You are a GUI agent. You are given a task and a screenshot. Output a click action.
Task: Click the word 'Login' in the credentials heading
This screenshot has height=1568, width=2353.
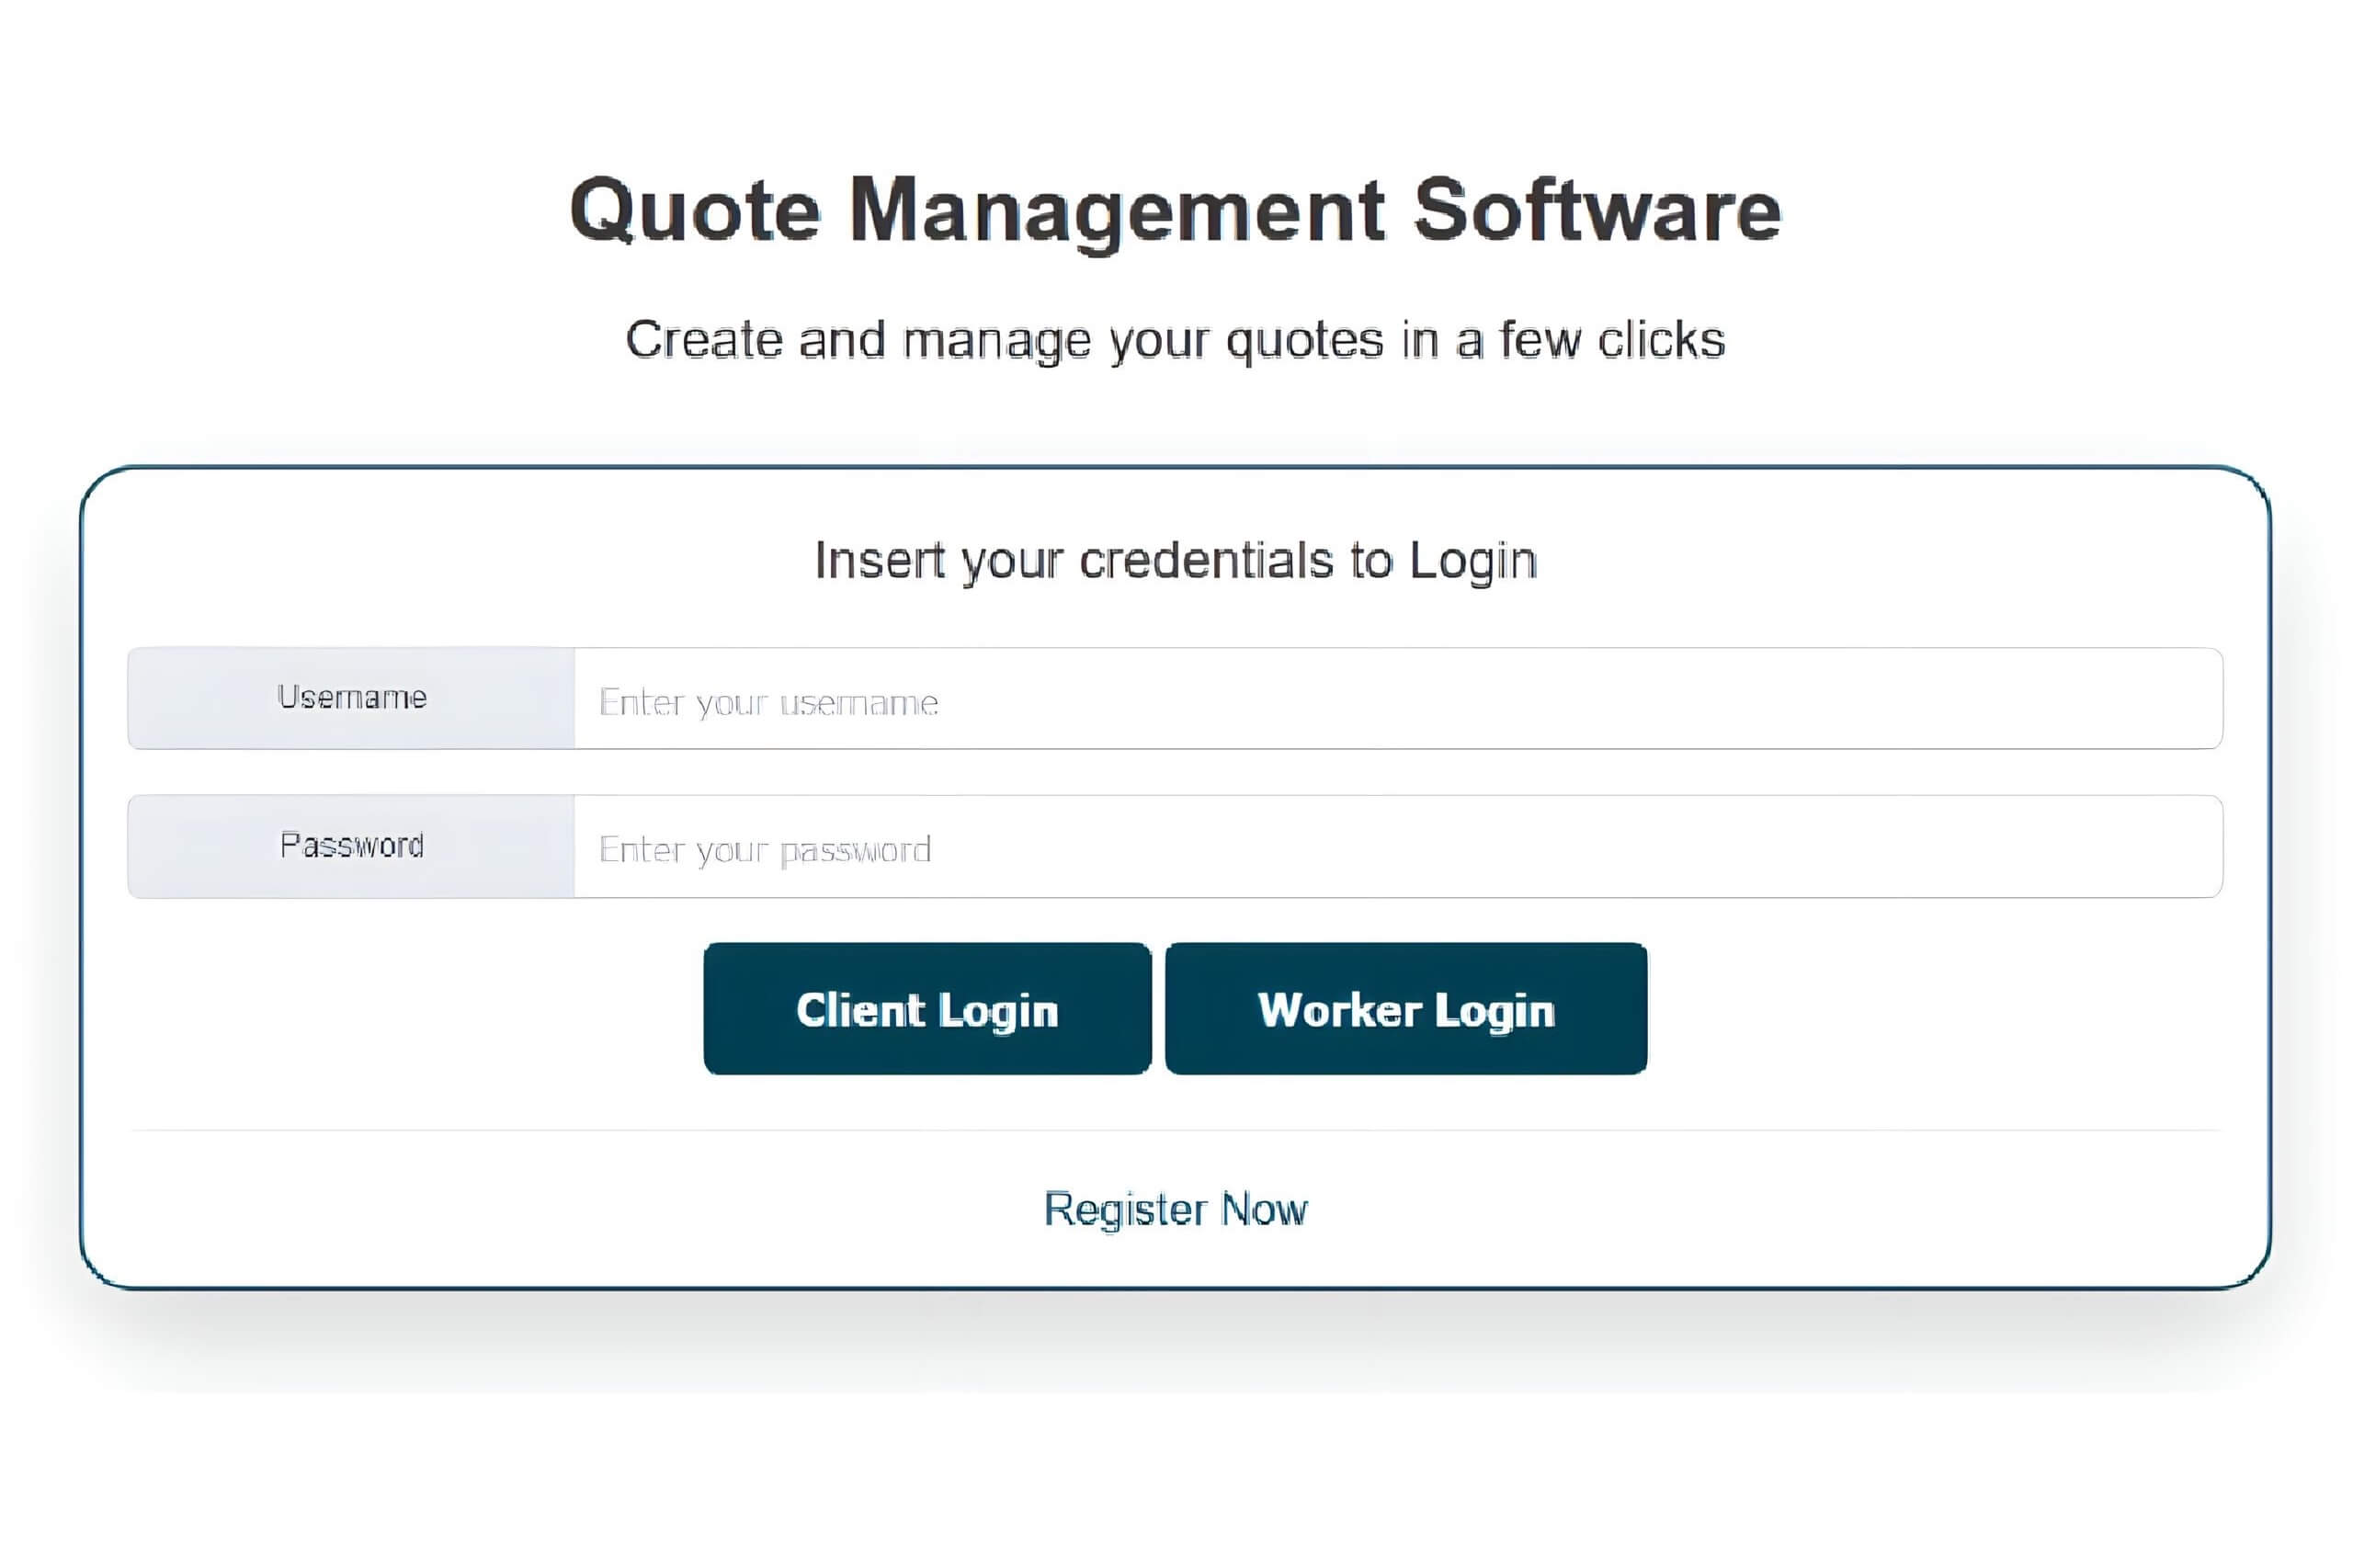[x=1472, y=560]
